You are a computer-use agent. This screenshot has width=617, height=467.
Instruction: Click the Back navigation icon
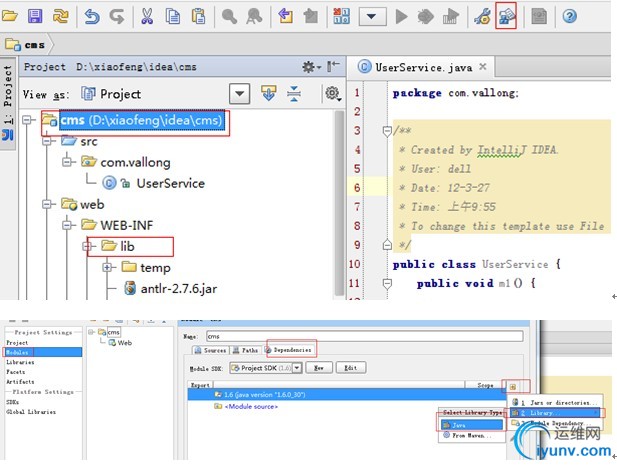(x=285, y=16)
